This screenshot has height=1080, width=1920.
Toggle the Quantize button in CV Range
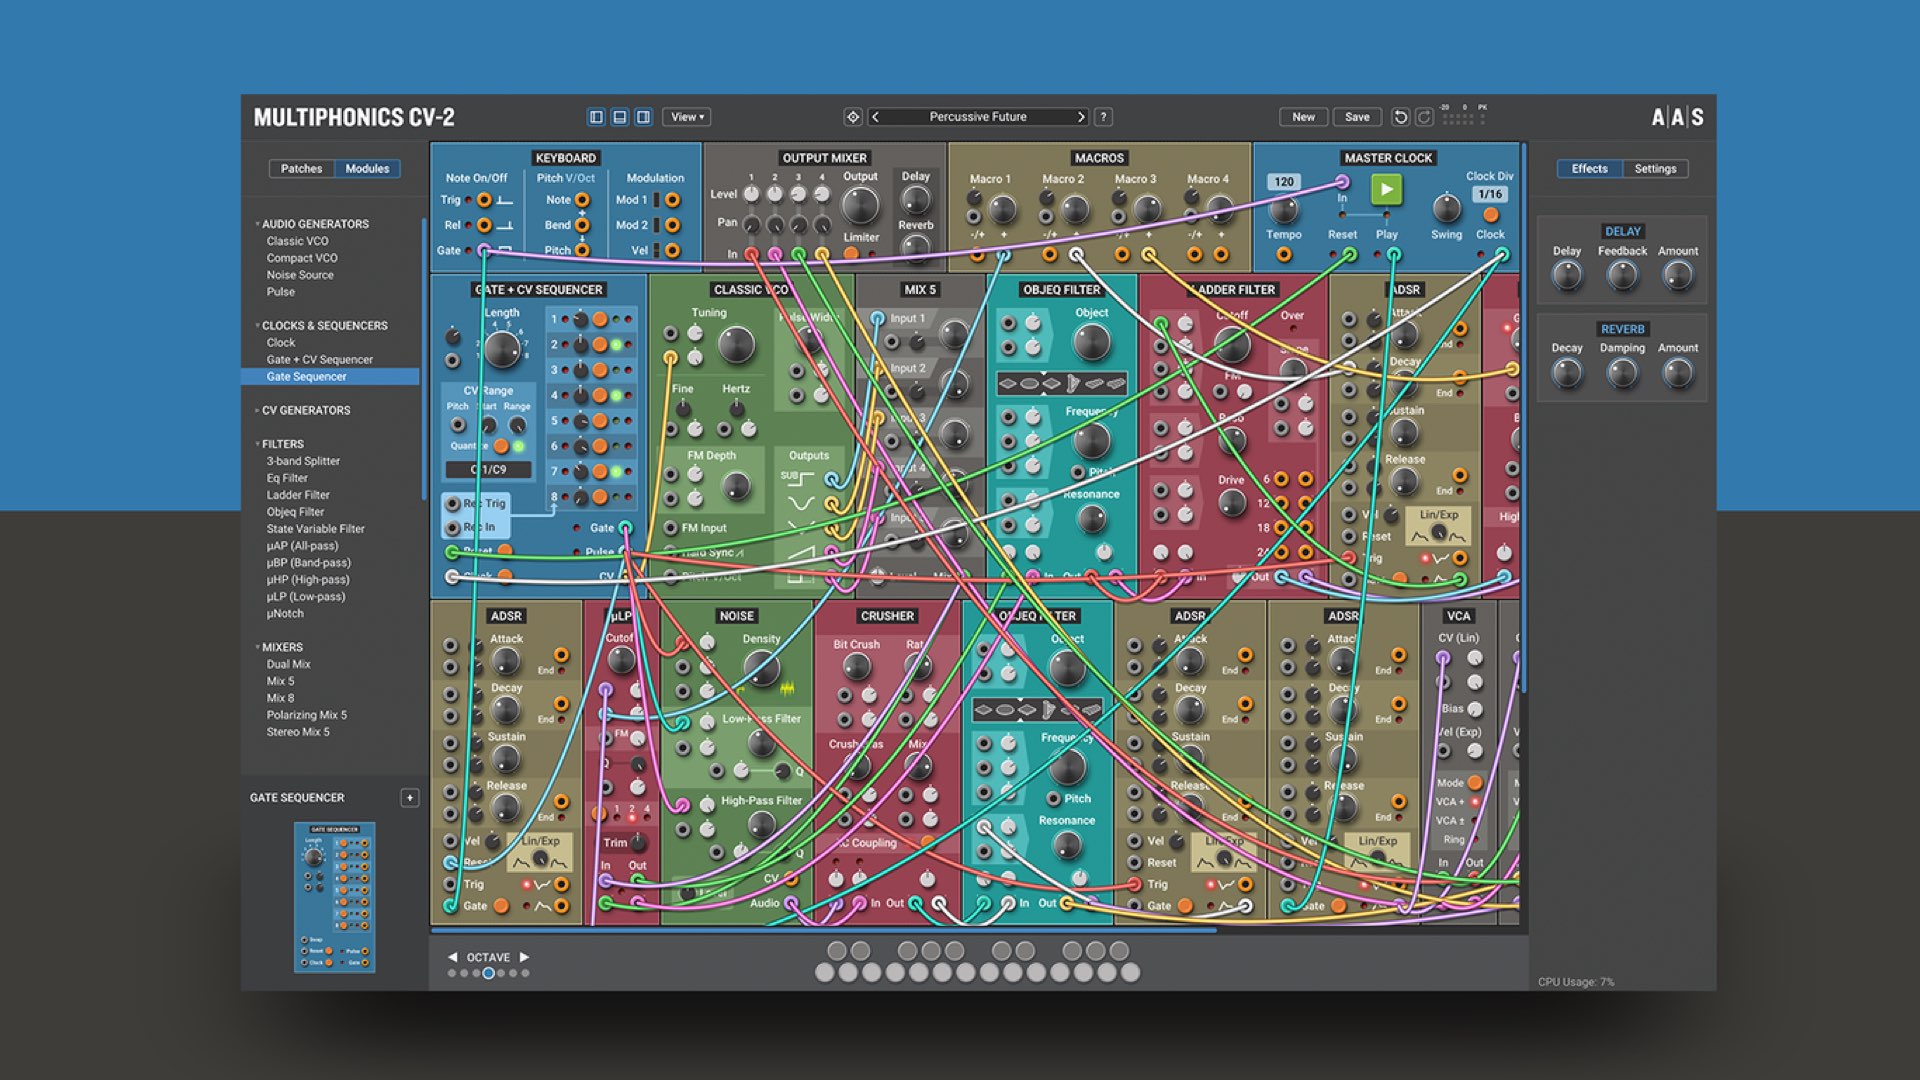tap(501, 446)
